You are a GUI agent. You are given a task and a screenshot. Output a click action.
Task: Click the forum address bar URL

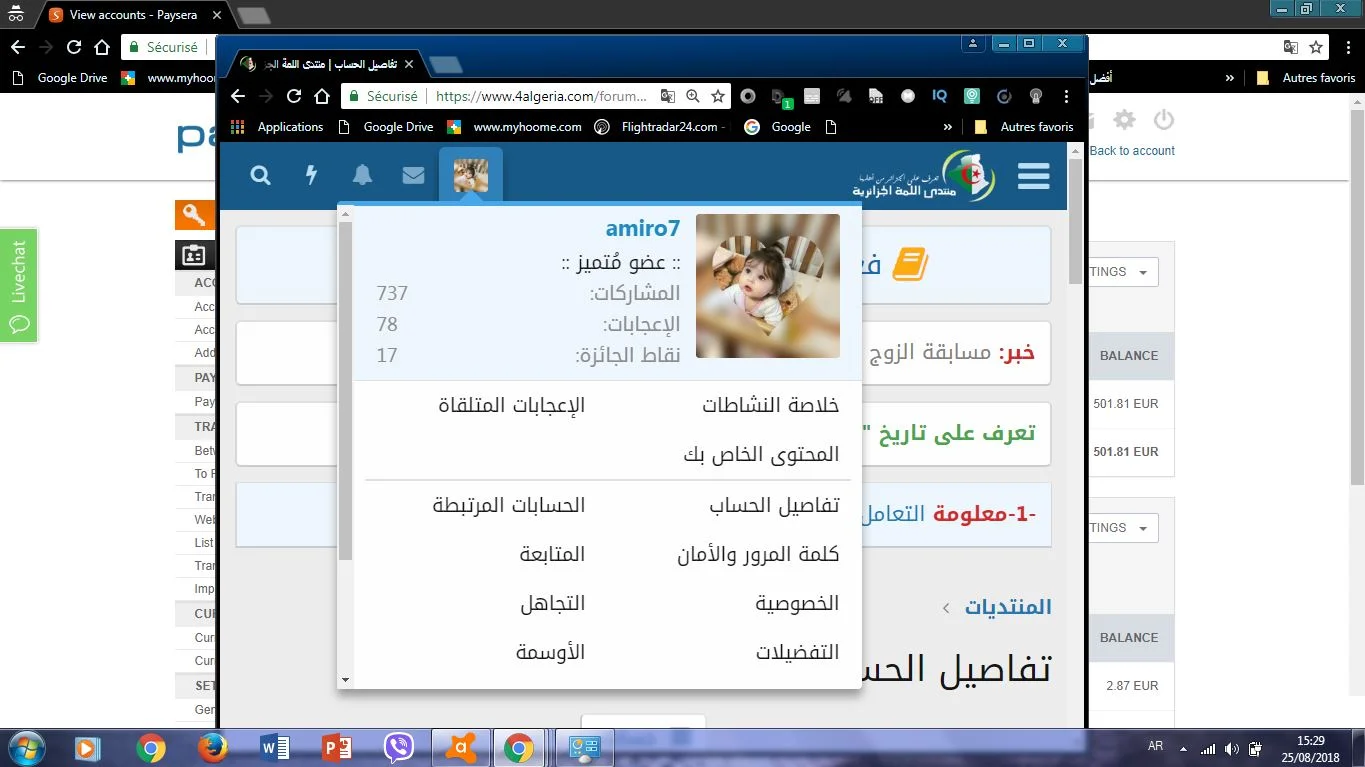pyautogui.click(x=541, y=96)
